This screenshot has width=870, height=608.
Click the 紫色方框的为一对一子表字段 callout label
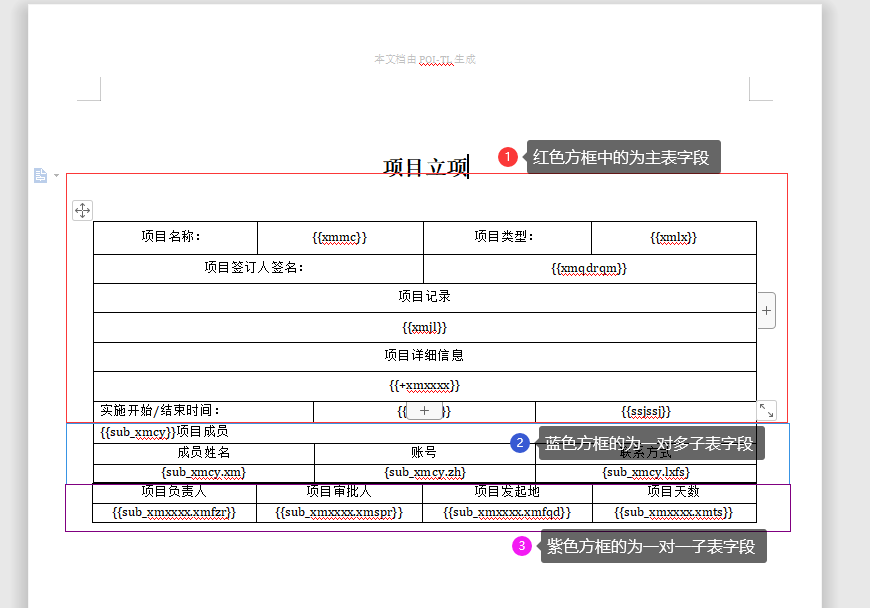pyautogui.click(x=652, y=546)
